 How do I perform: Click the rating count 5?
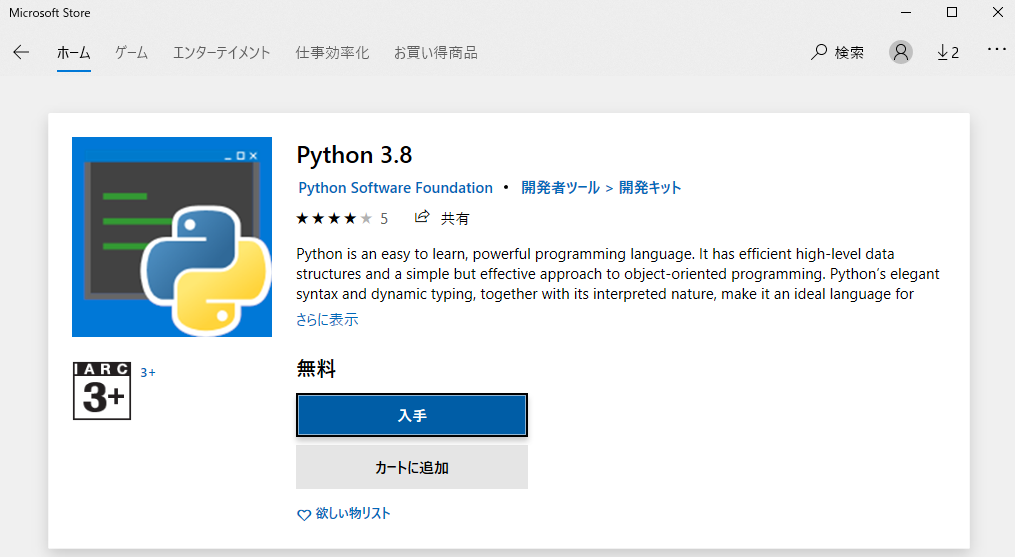click(384, 219)
